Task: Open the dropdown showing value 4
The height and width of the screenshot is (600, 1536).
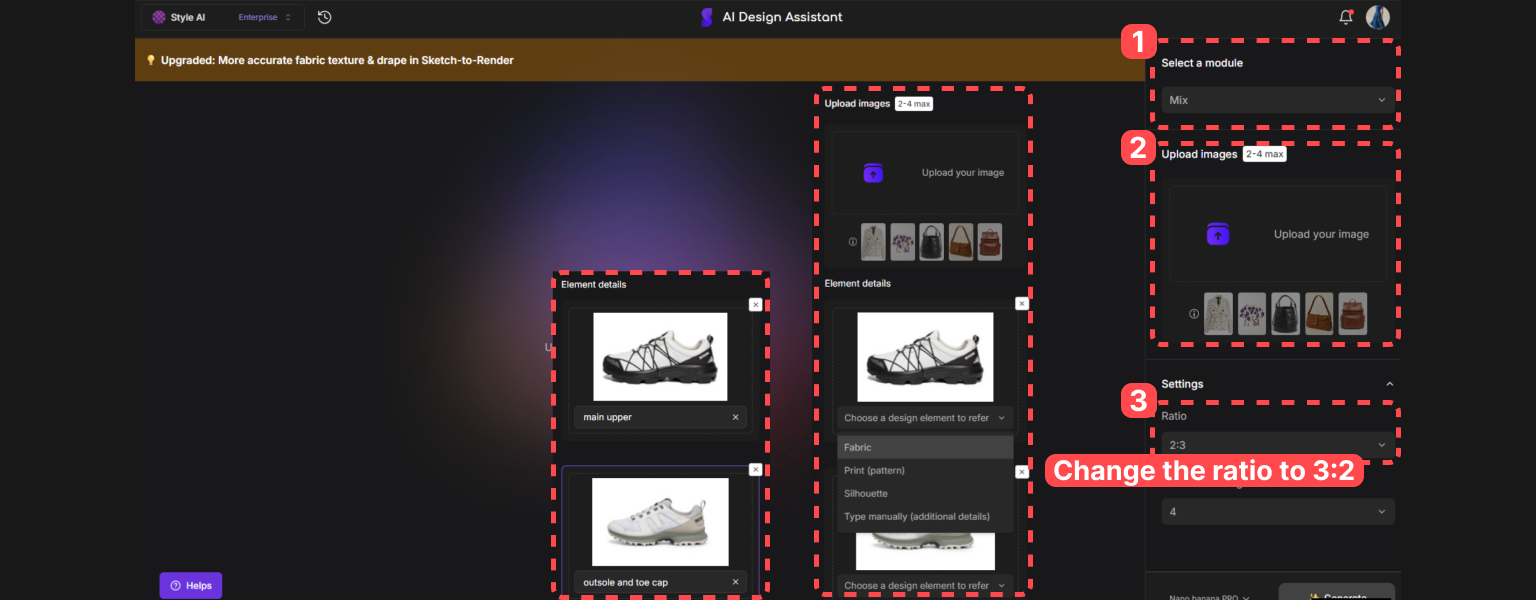Action: coord(1277,512)
